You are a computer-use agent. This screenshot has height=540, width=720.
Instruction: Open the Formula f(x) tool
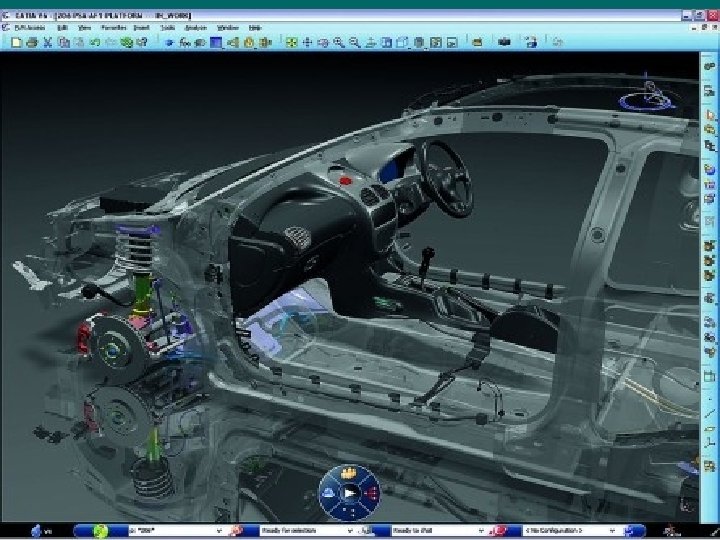pyautogui.click(x=185, y=43)
